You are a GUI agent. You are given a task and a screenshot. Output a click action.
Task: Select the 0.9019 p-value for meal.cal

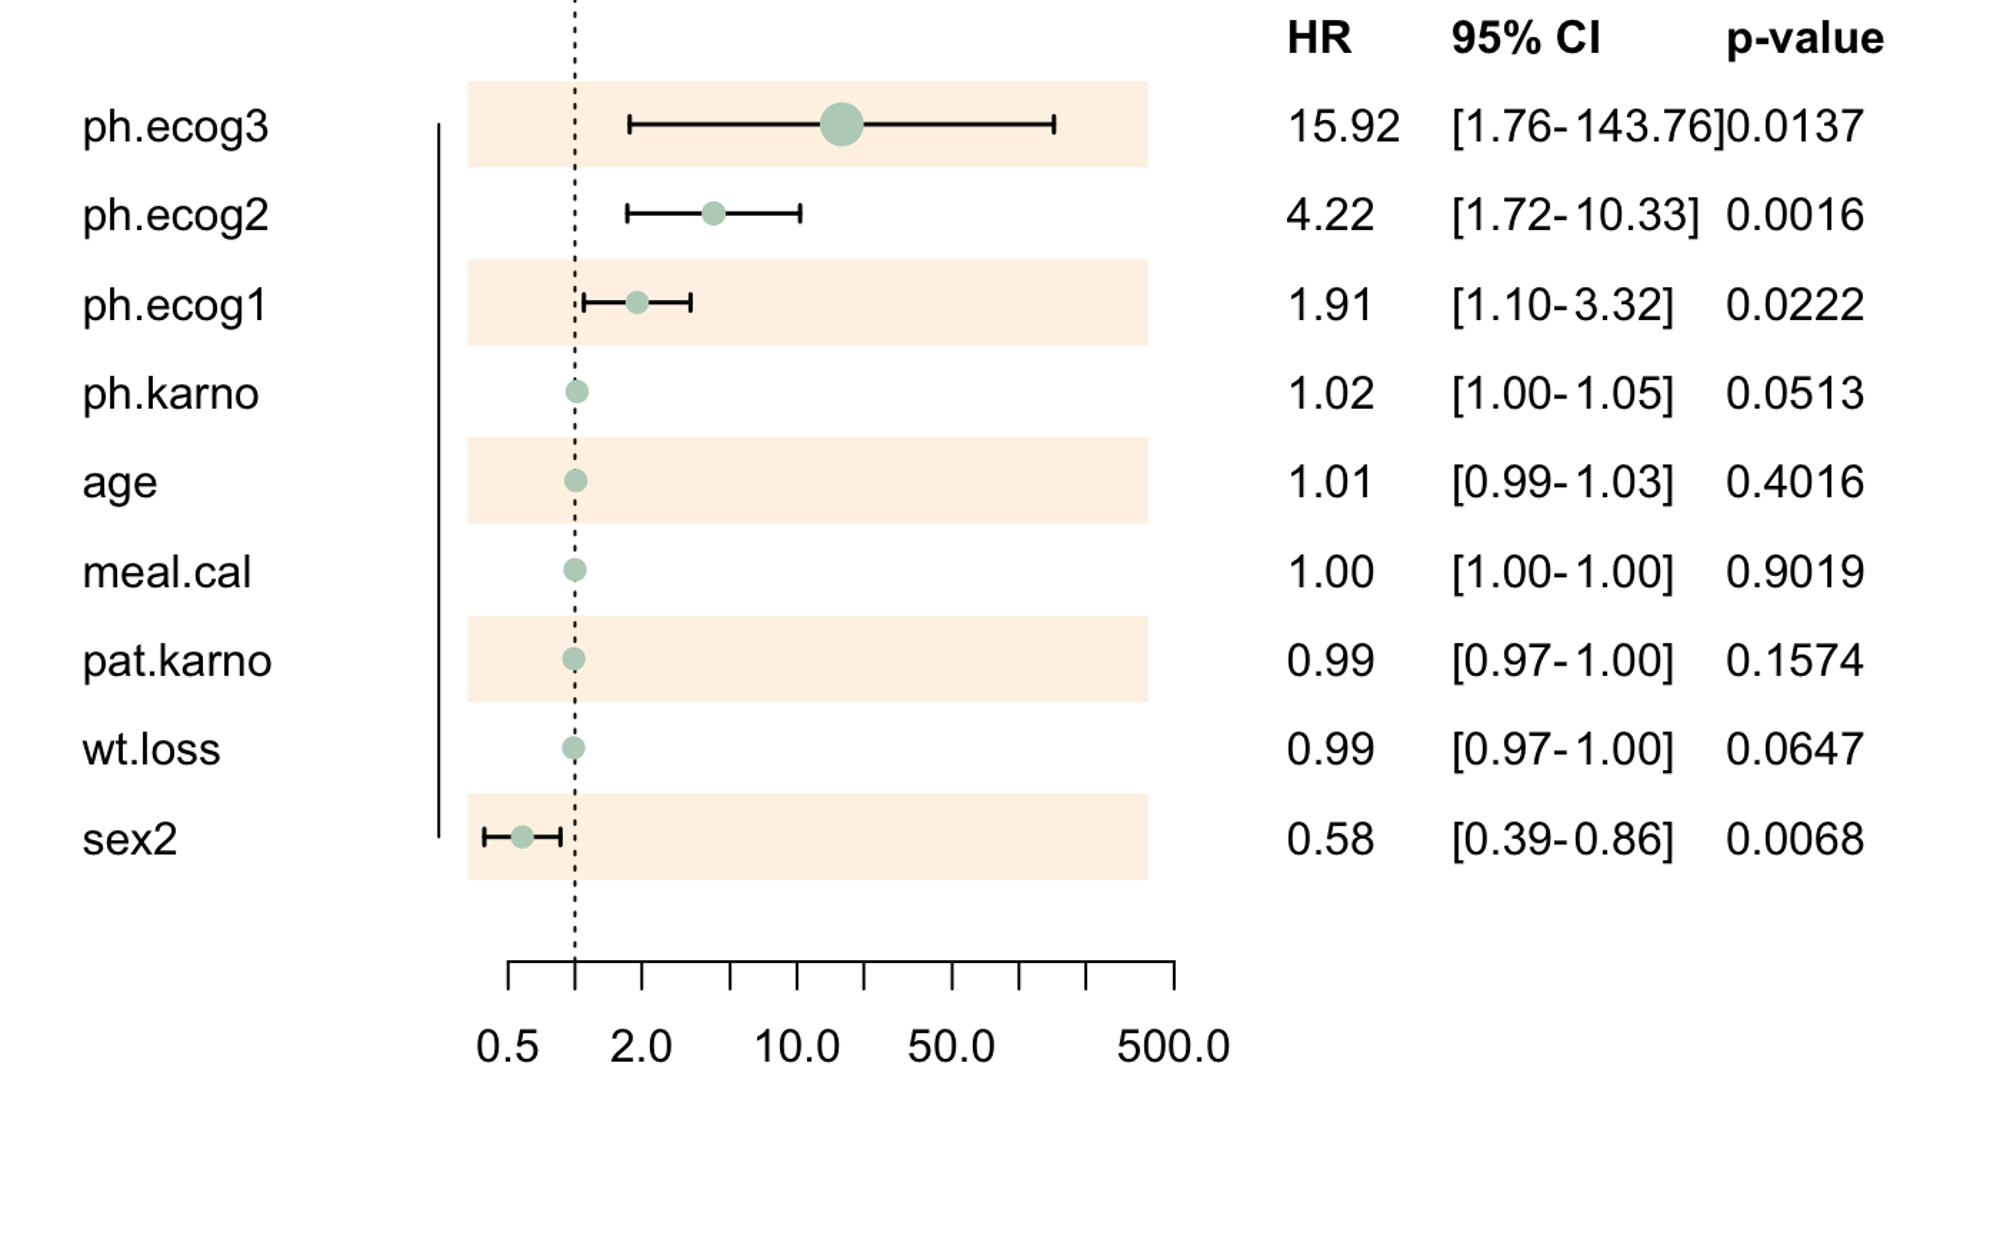1795,572
